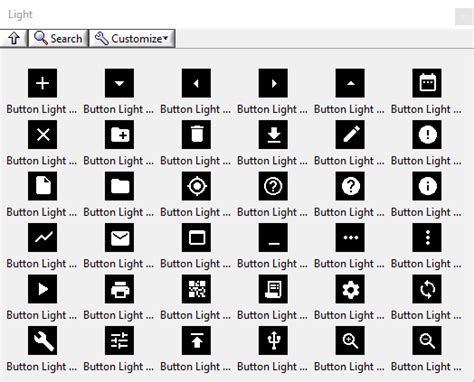Select the sliders tune button icon
This screenshot has height=382, width=474.
click(x=119, y=340)
